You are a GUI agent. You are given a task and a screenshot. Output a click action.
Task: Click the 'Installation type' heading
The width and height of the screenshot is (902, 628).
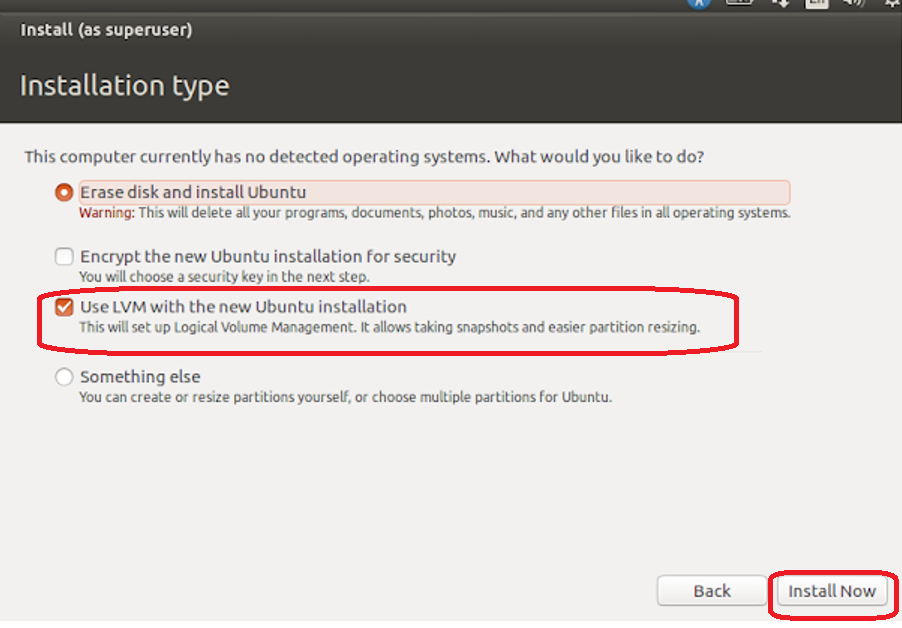click(124, 86)
